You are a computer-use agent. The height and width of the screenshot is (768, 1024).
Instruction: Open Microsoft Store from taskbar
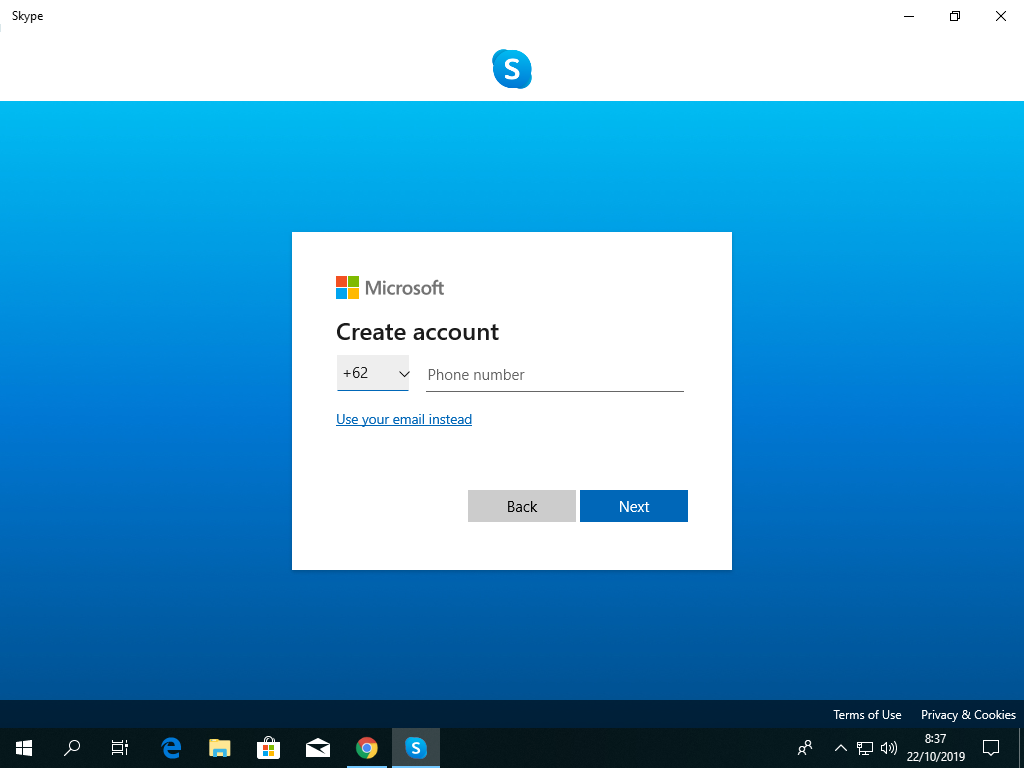[x=268, y=748]
